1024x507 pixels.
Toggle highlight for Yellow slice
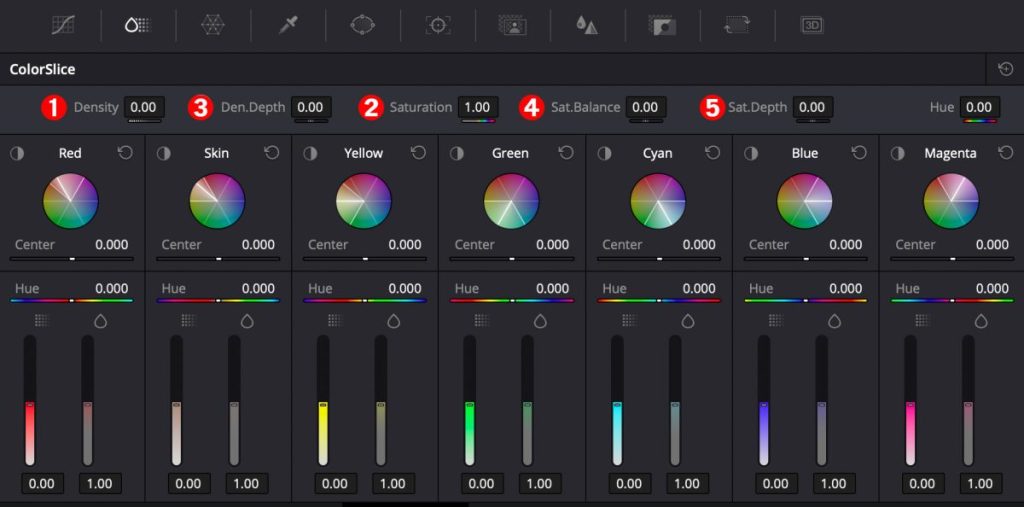[x=310, y=154]
